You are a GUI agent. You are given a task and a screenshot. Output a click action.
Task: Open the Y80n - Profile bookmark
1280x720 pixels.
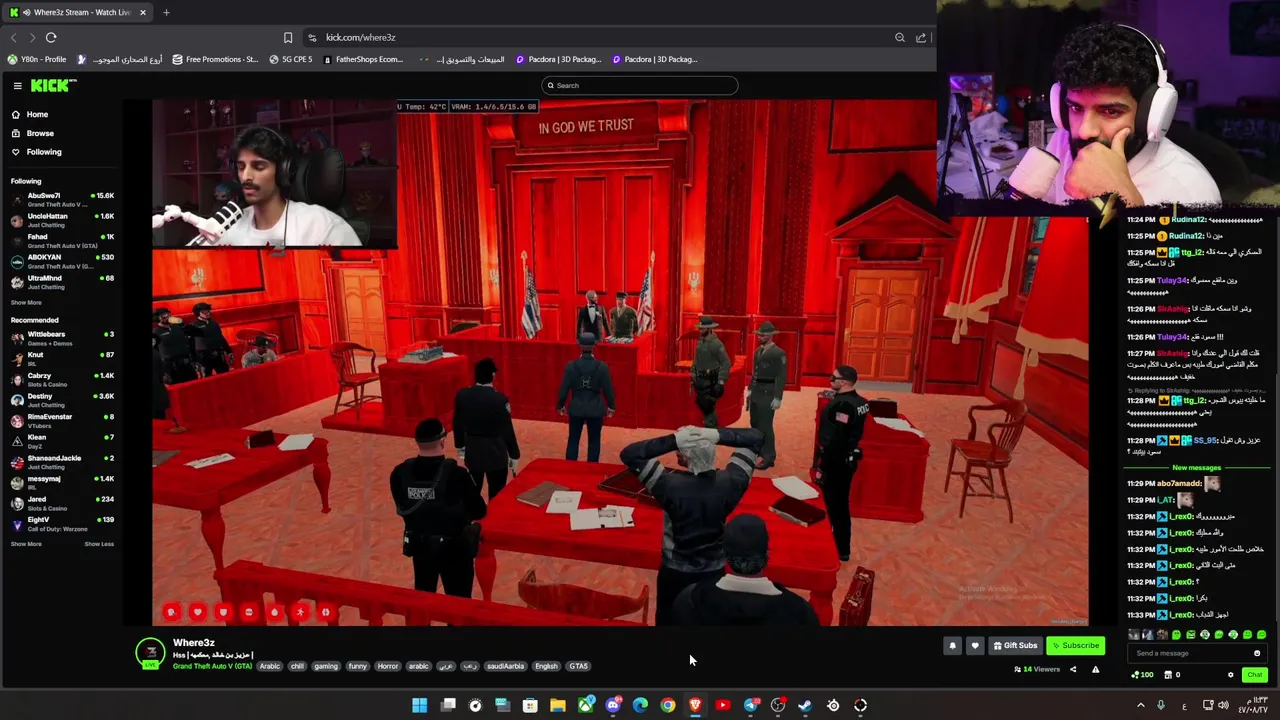37,59
